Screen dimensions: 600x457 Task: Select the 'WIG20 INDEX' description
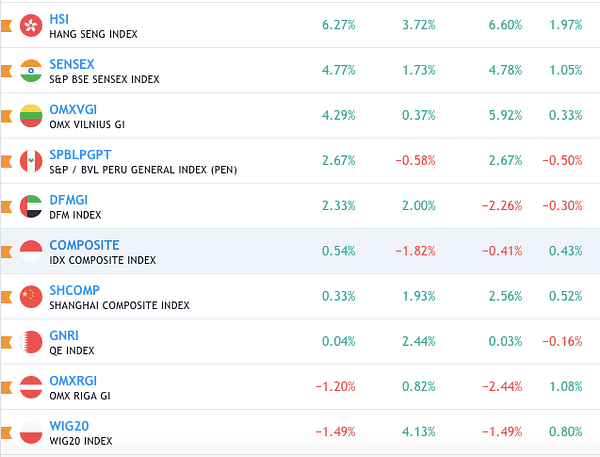pos(81,441)
